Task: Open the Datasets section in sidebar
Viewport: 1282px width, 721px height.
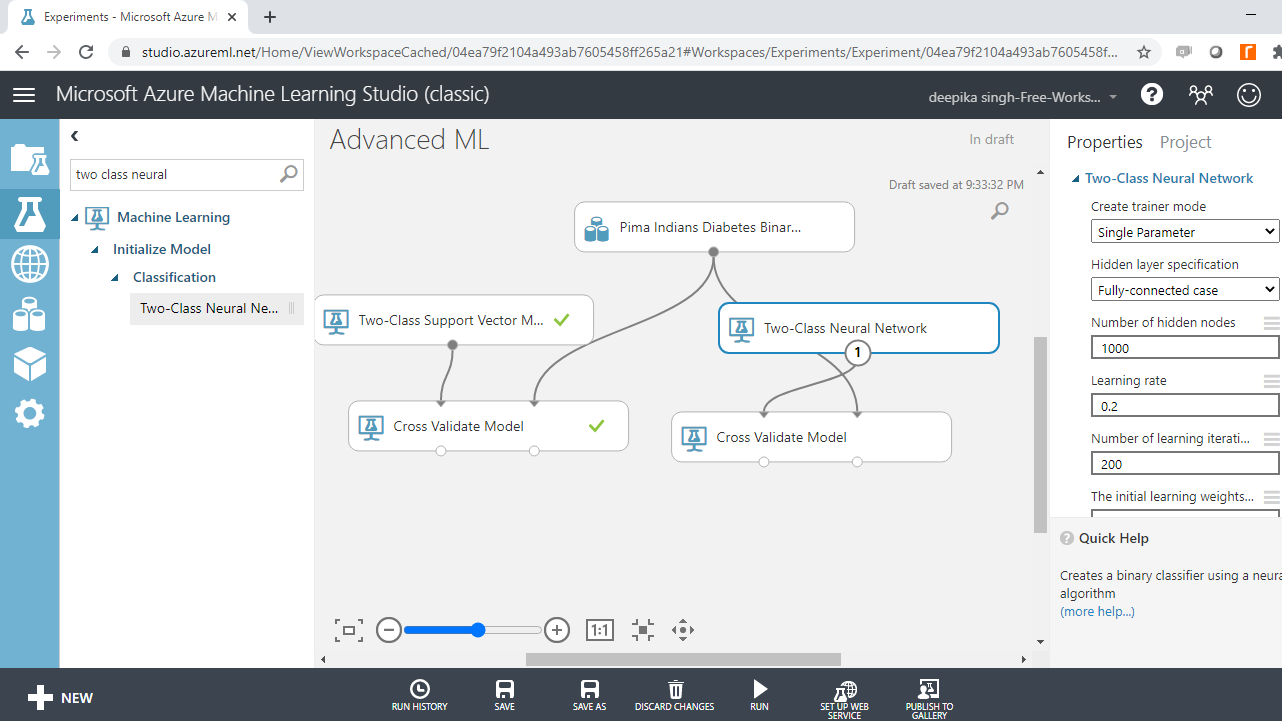Action: coord(29,315)
